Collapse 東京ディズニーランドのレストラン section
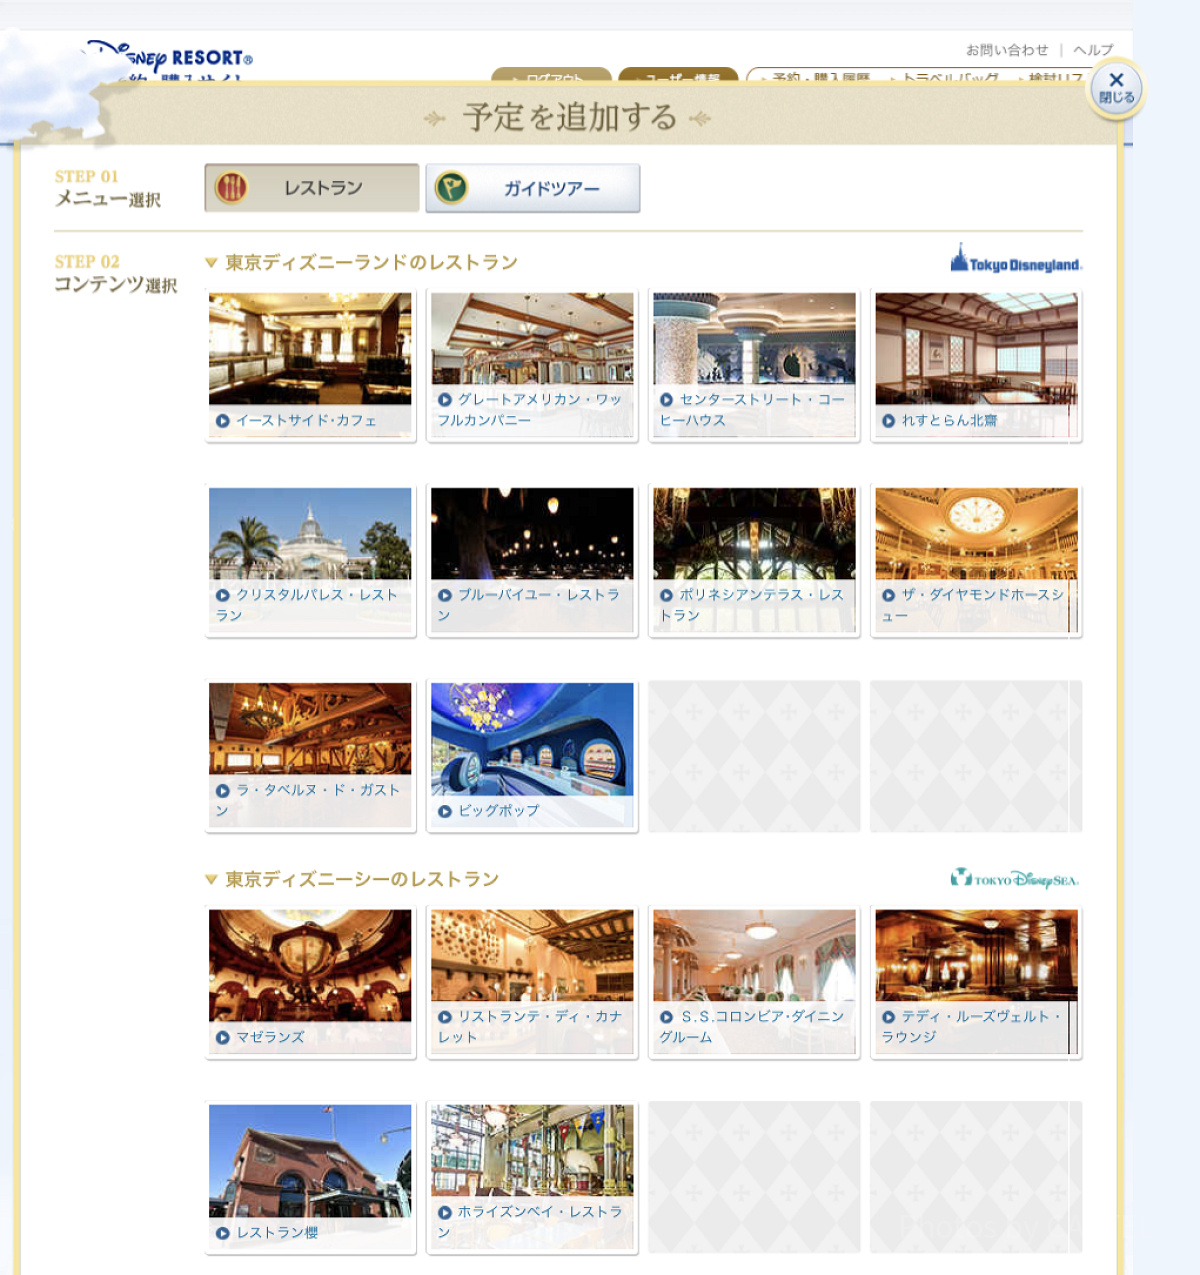The image size is (1200, 1275). (361, 263)
